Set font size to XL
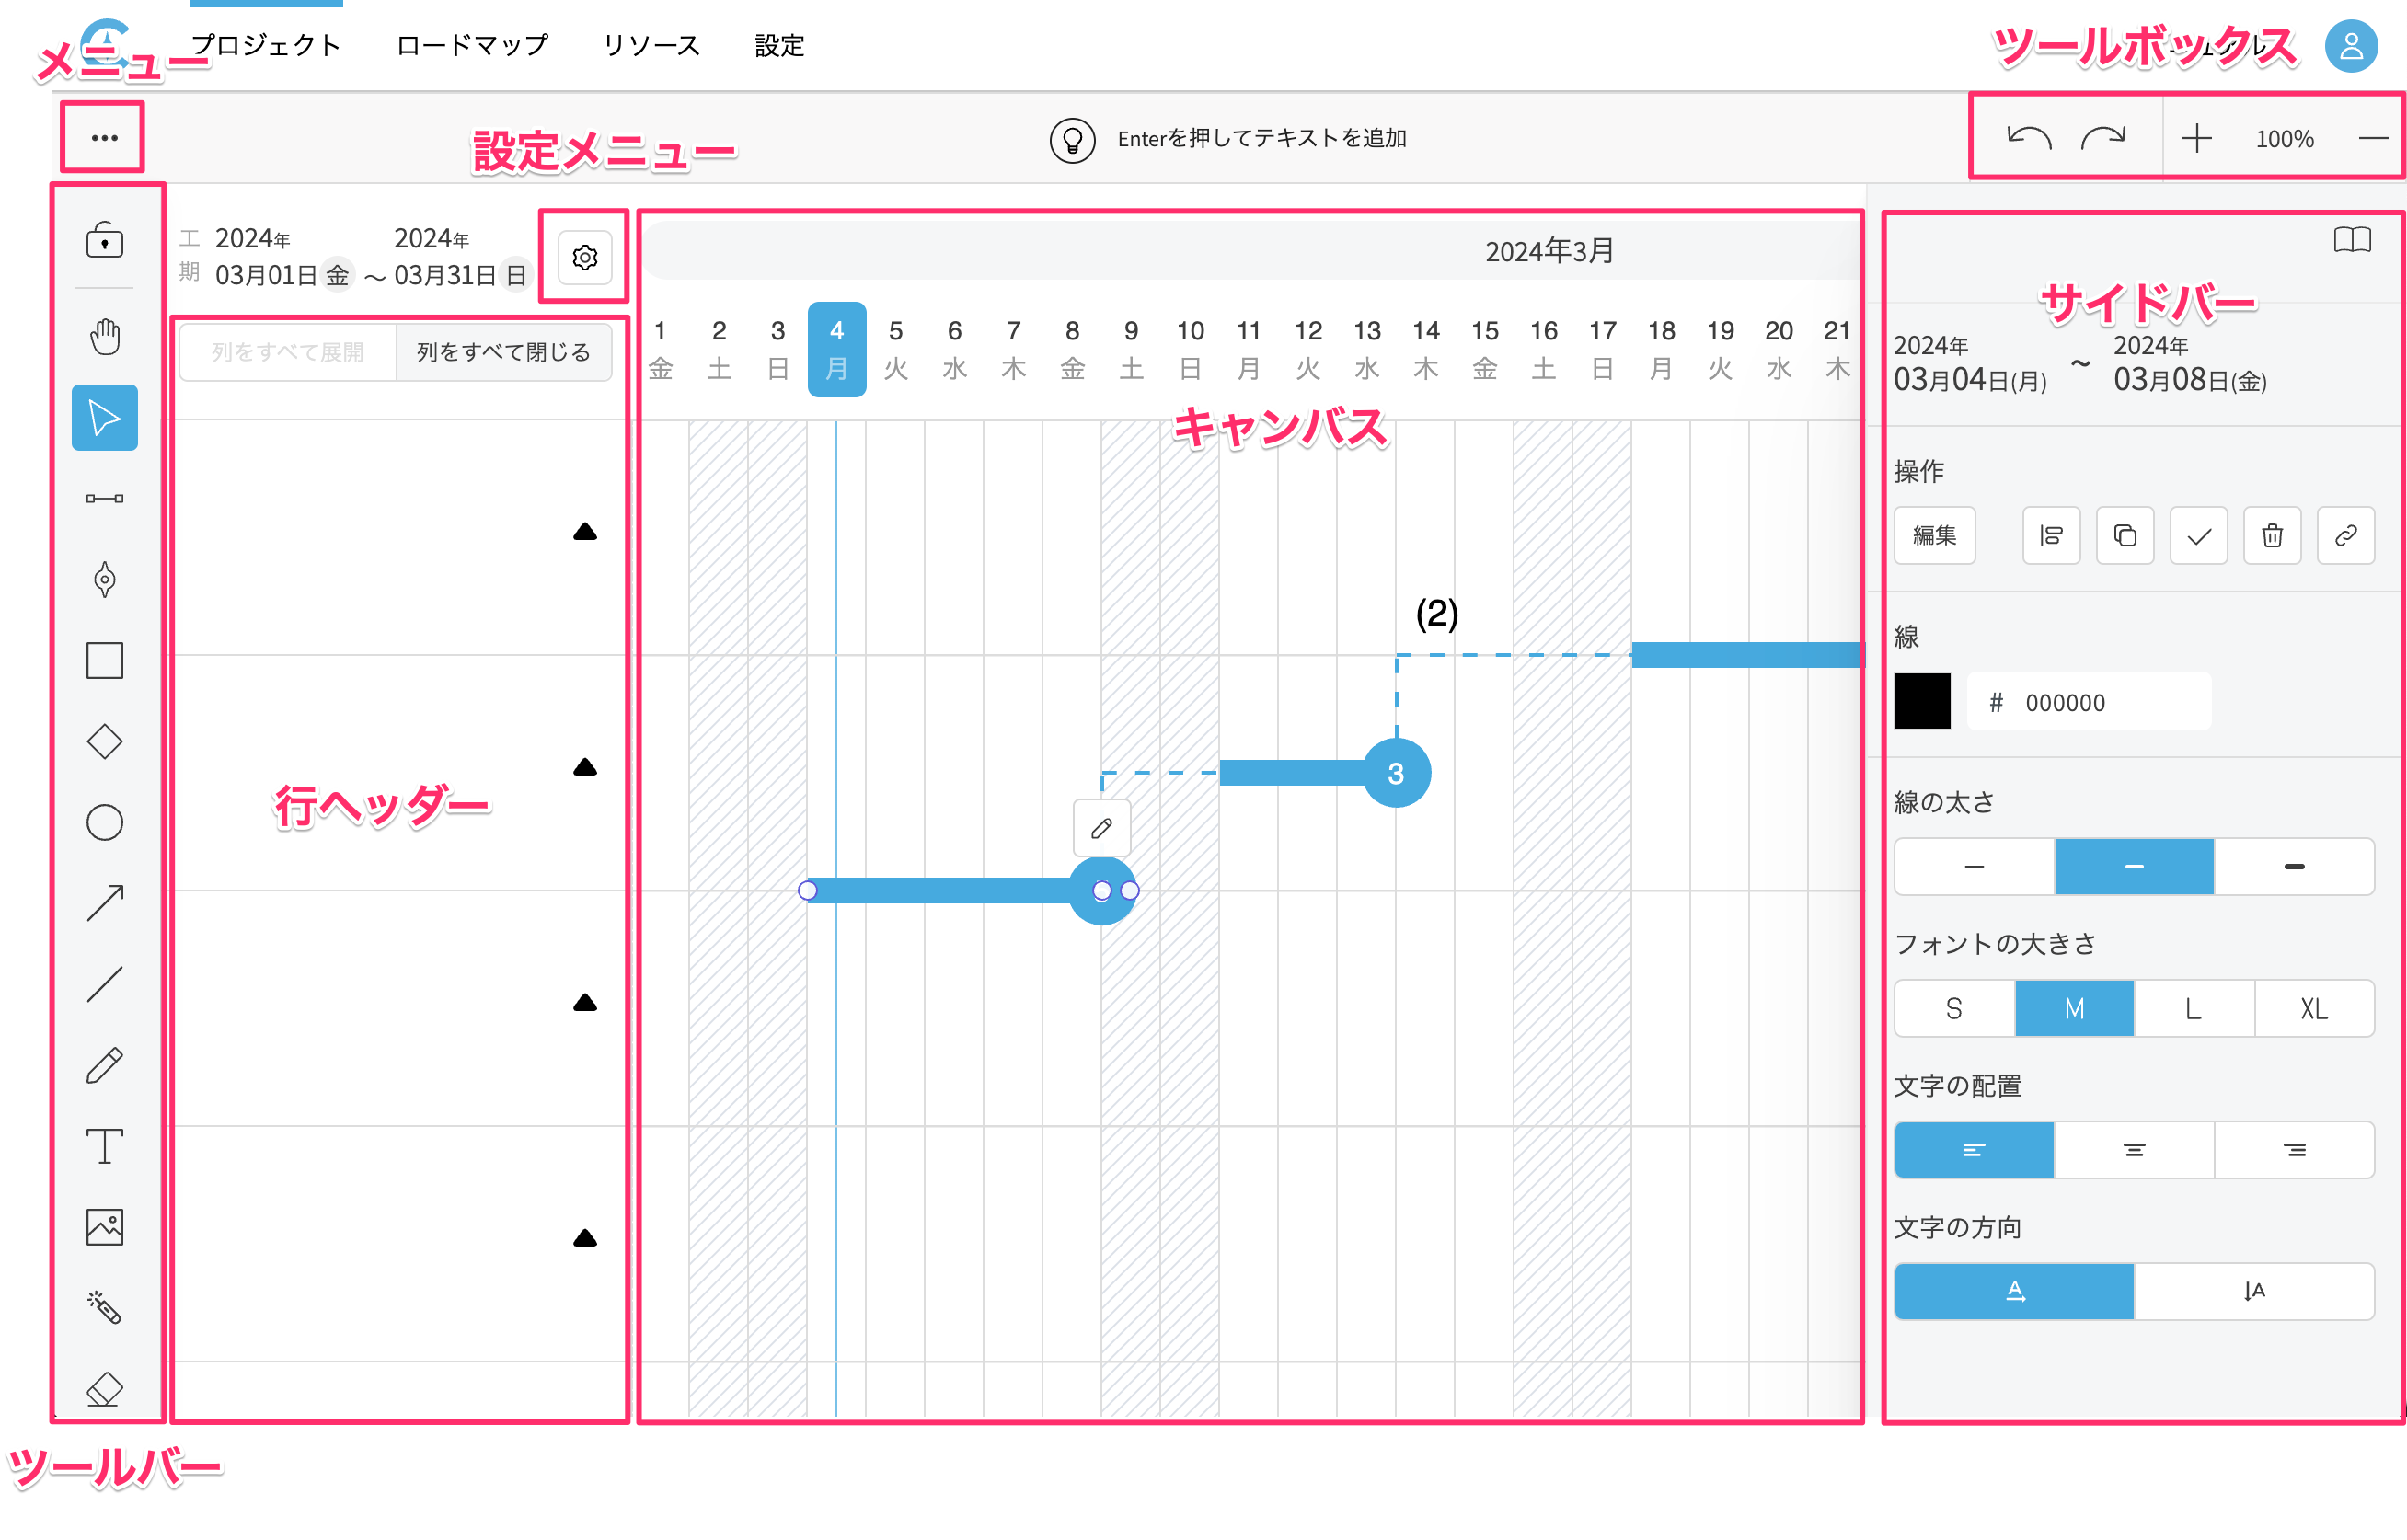Image resolution: width=2407 pixels, height=1540 pixels. click(2313, 1009)
